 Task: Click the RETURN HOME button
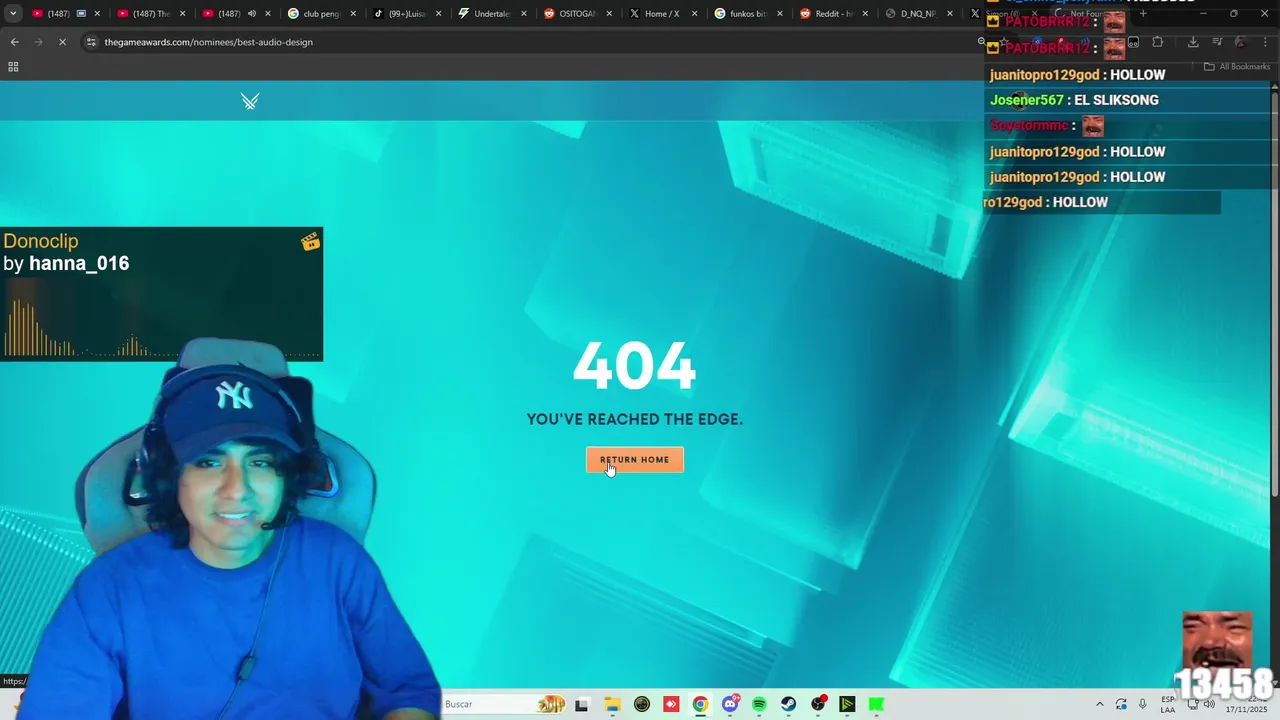point(635,460)
